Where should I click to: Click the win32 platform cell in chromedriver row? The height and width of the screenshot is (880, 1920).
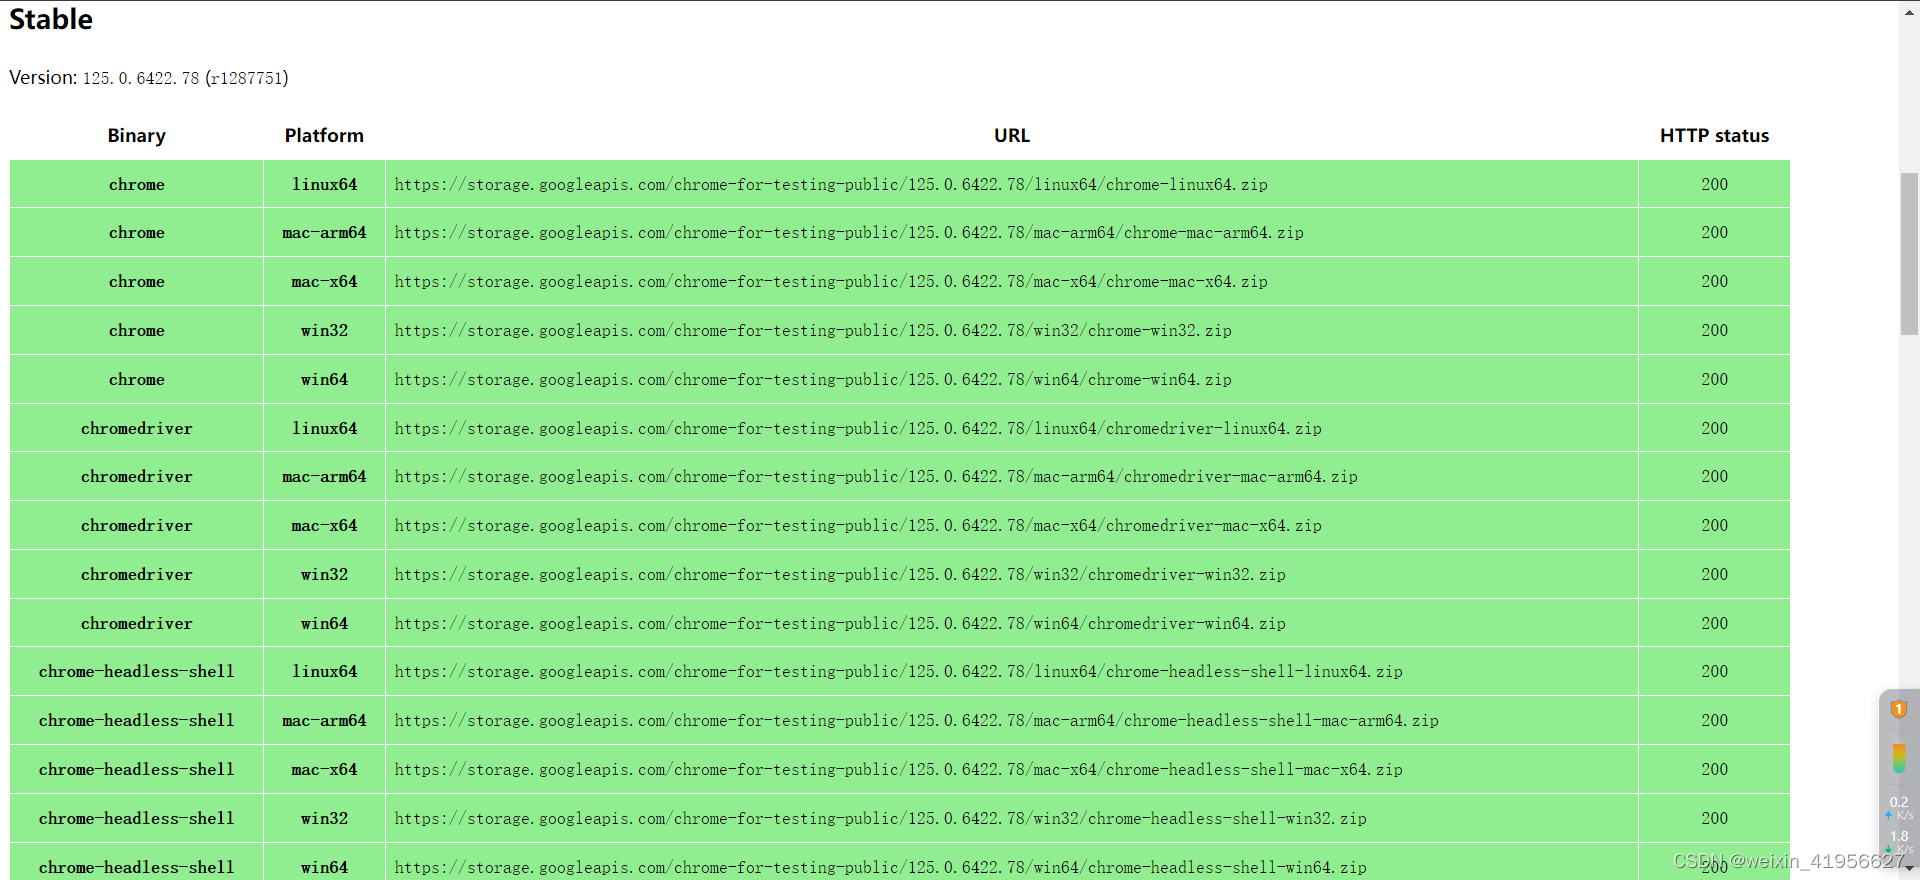(x=324, y=575)
